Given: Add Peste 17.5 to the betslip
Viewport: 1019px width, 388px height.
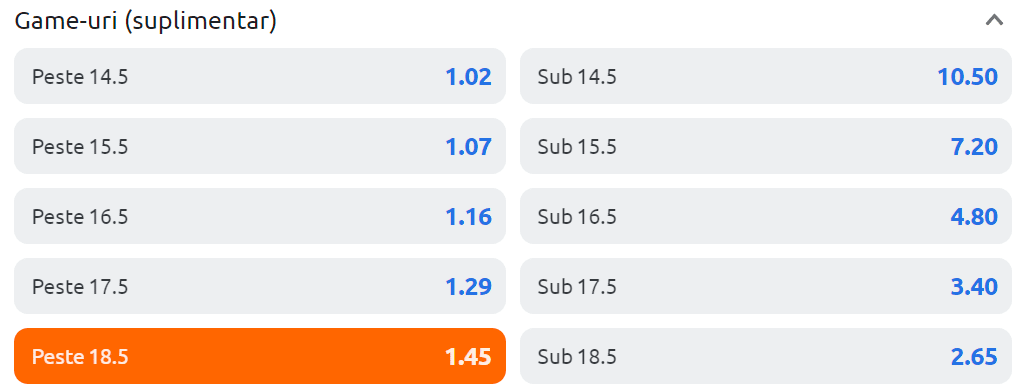Looking at the screenshot, I should pos(260,287).
